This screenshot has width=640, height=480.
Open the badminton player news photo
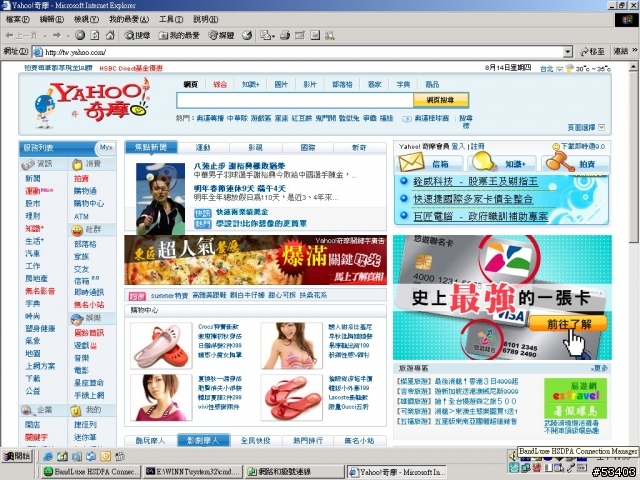point(160,198)
